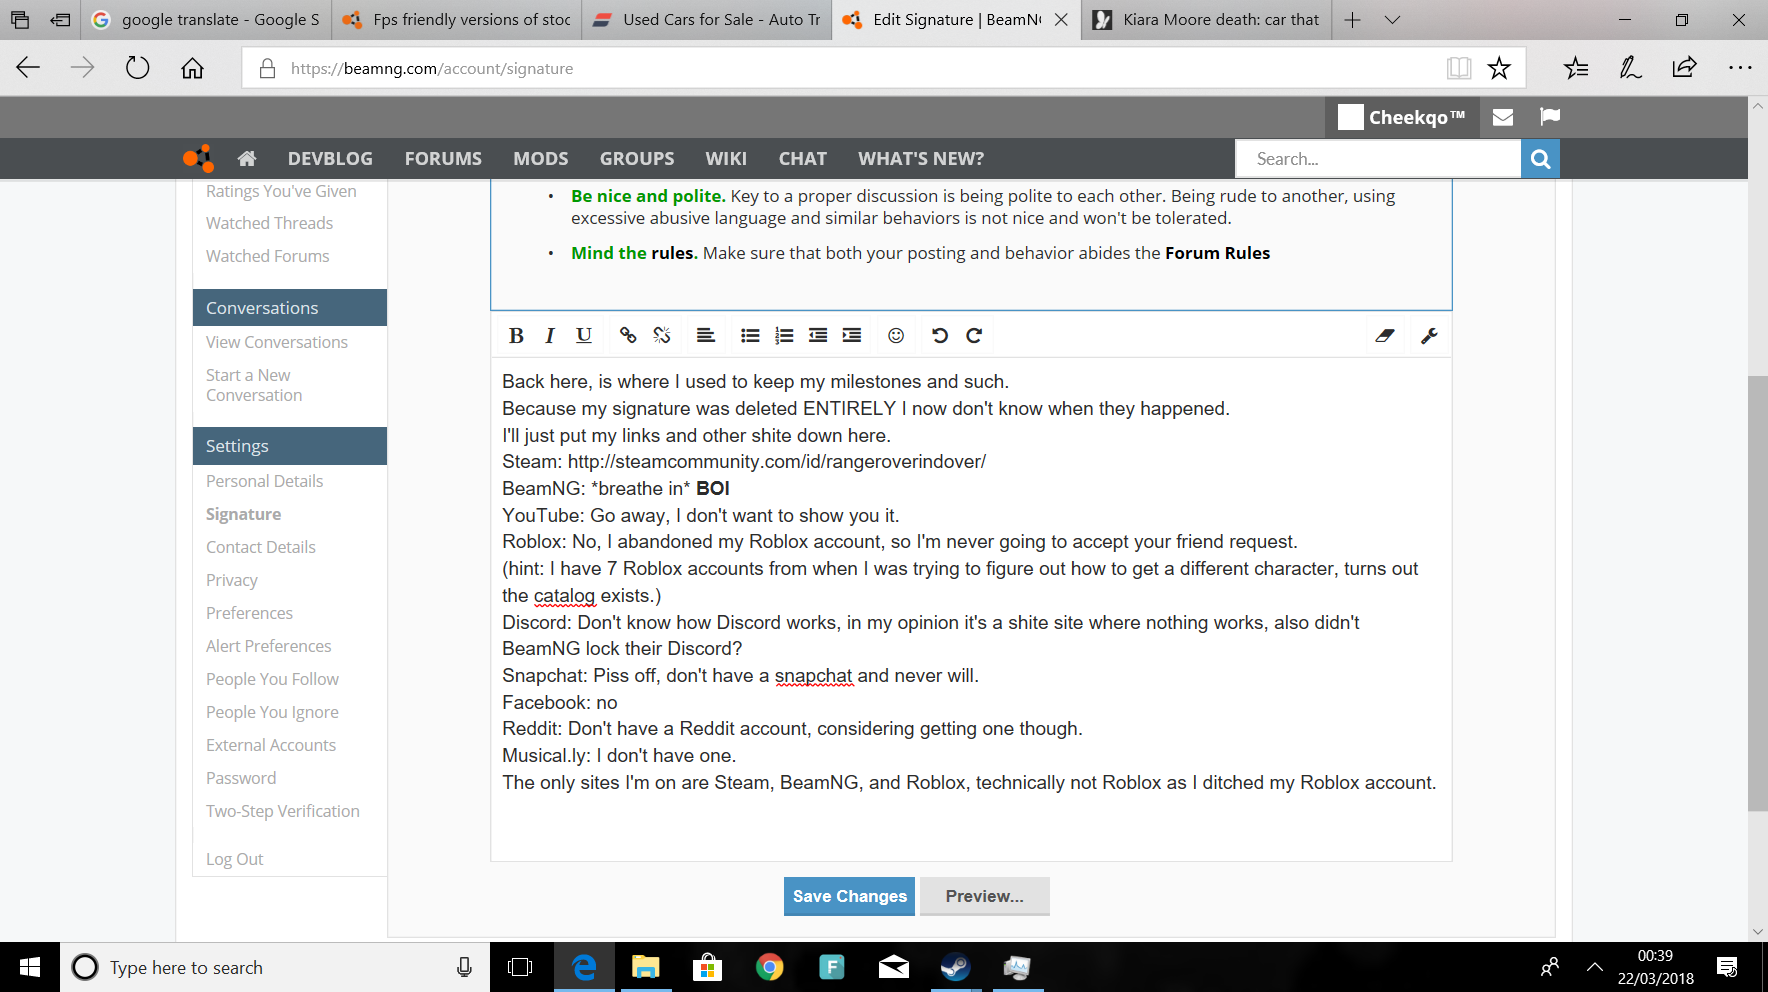Open reading view in address bar

(x=1459, y=68)
